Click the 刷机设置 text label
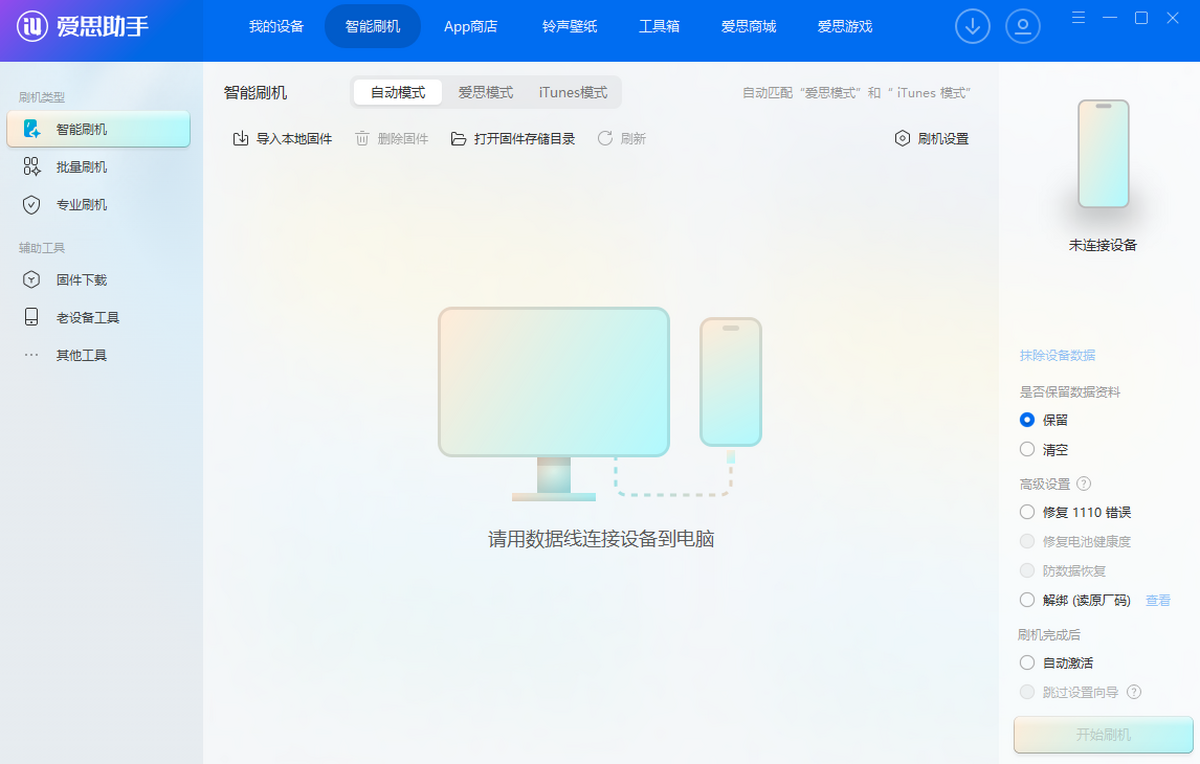This screenshot has height=764, width=1200. 943,139
